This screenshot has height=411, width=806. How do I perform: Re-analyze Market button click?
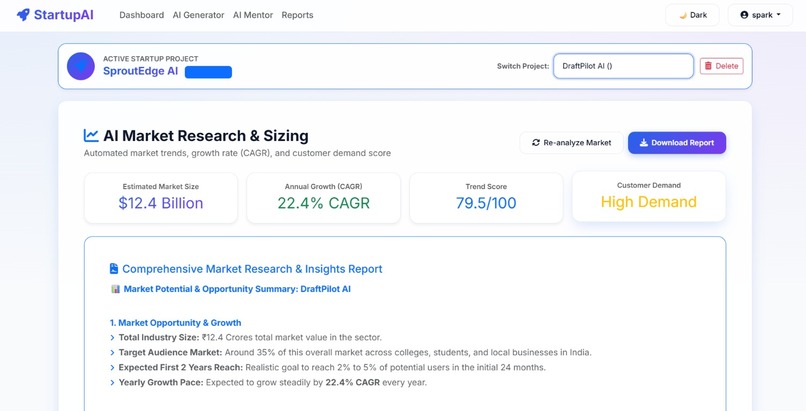571,143
